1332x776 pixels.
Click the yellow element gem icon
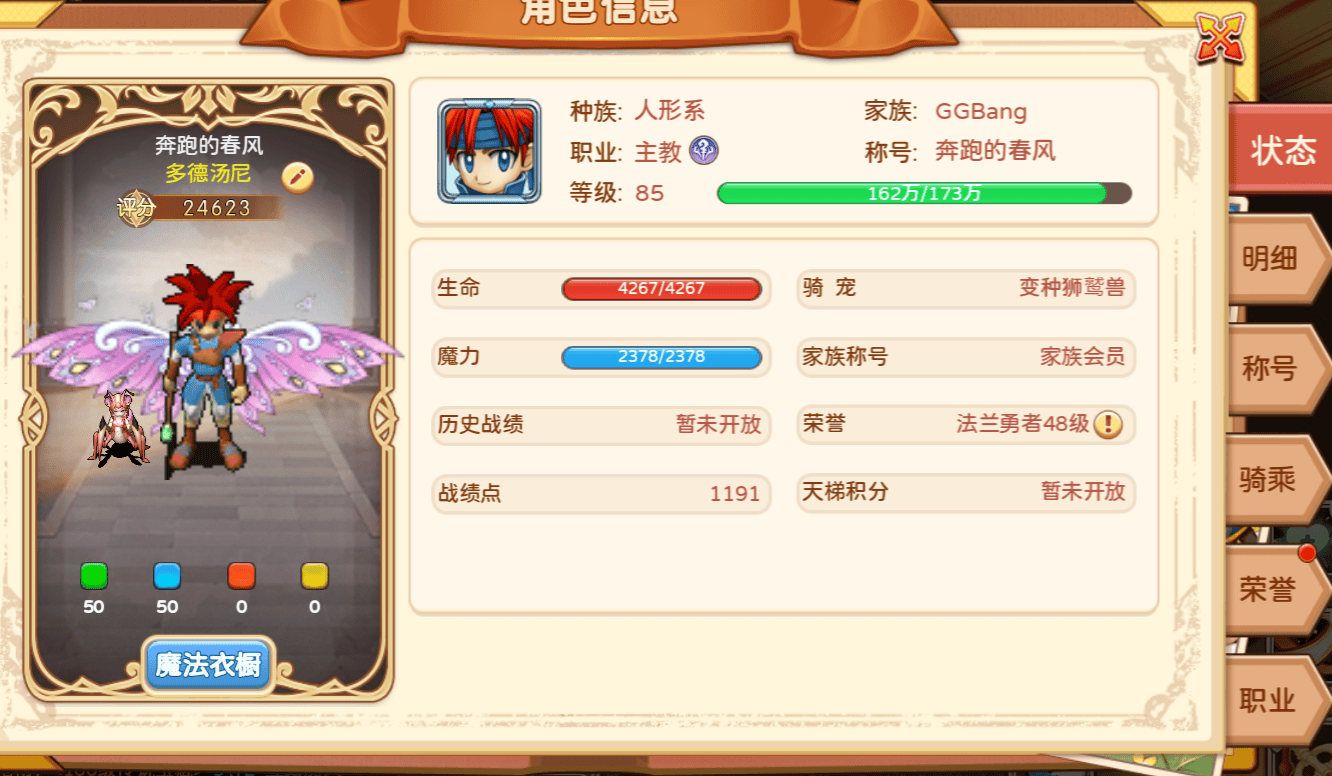(x=315, y=576)
